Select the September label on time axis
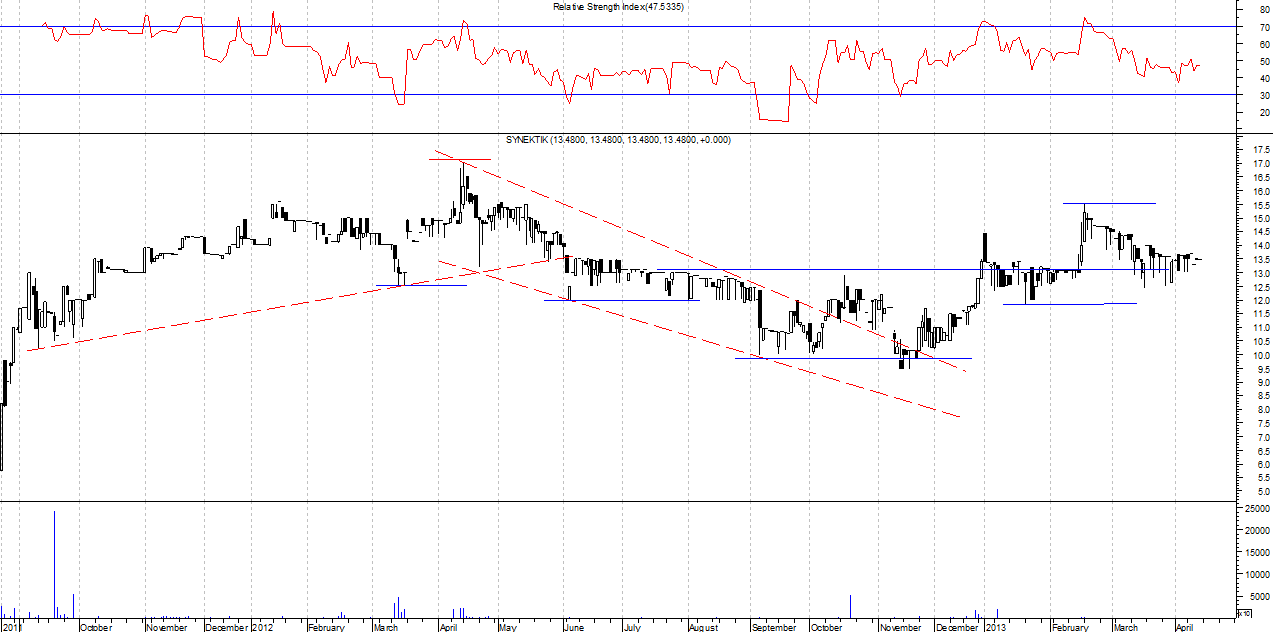The width and height of the screenshot is (1273, 632). point(774,627)
